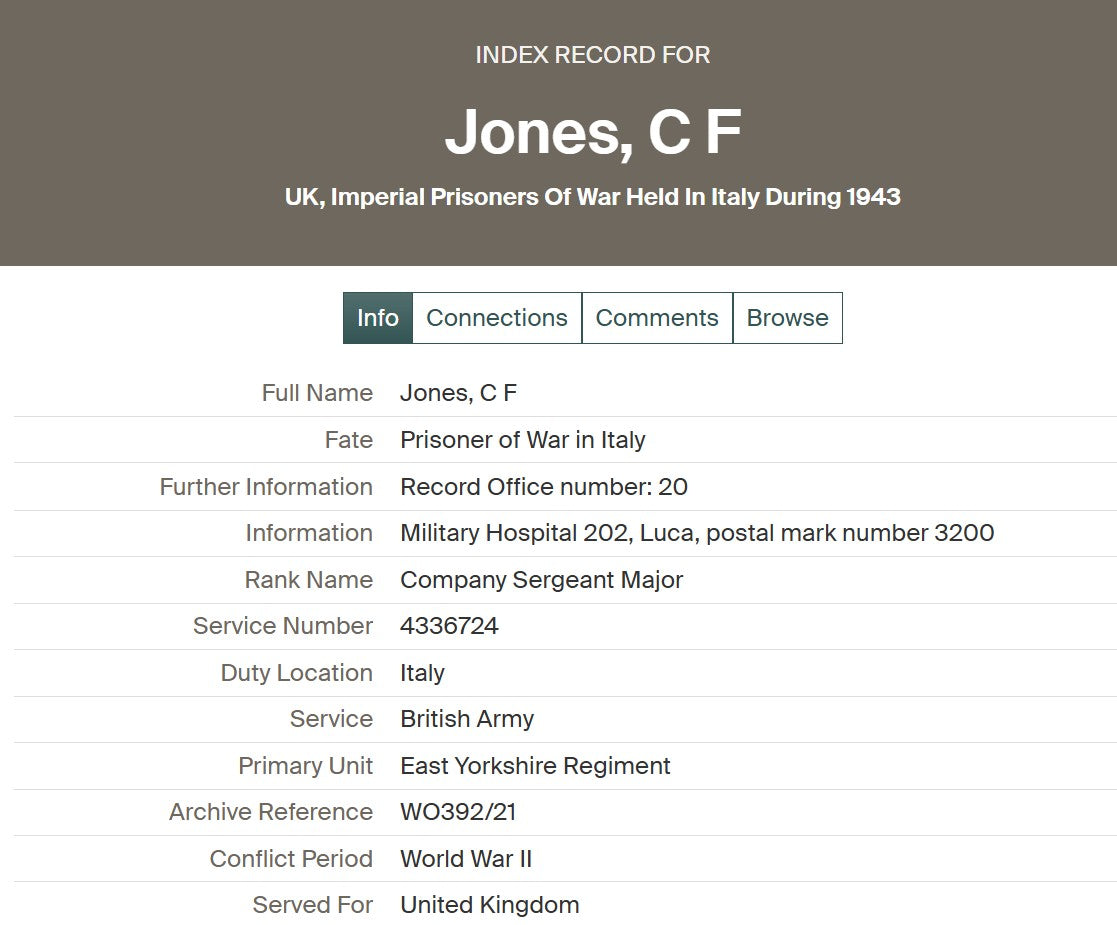Switch to the Comments tab

[x=656, y=318]
